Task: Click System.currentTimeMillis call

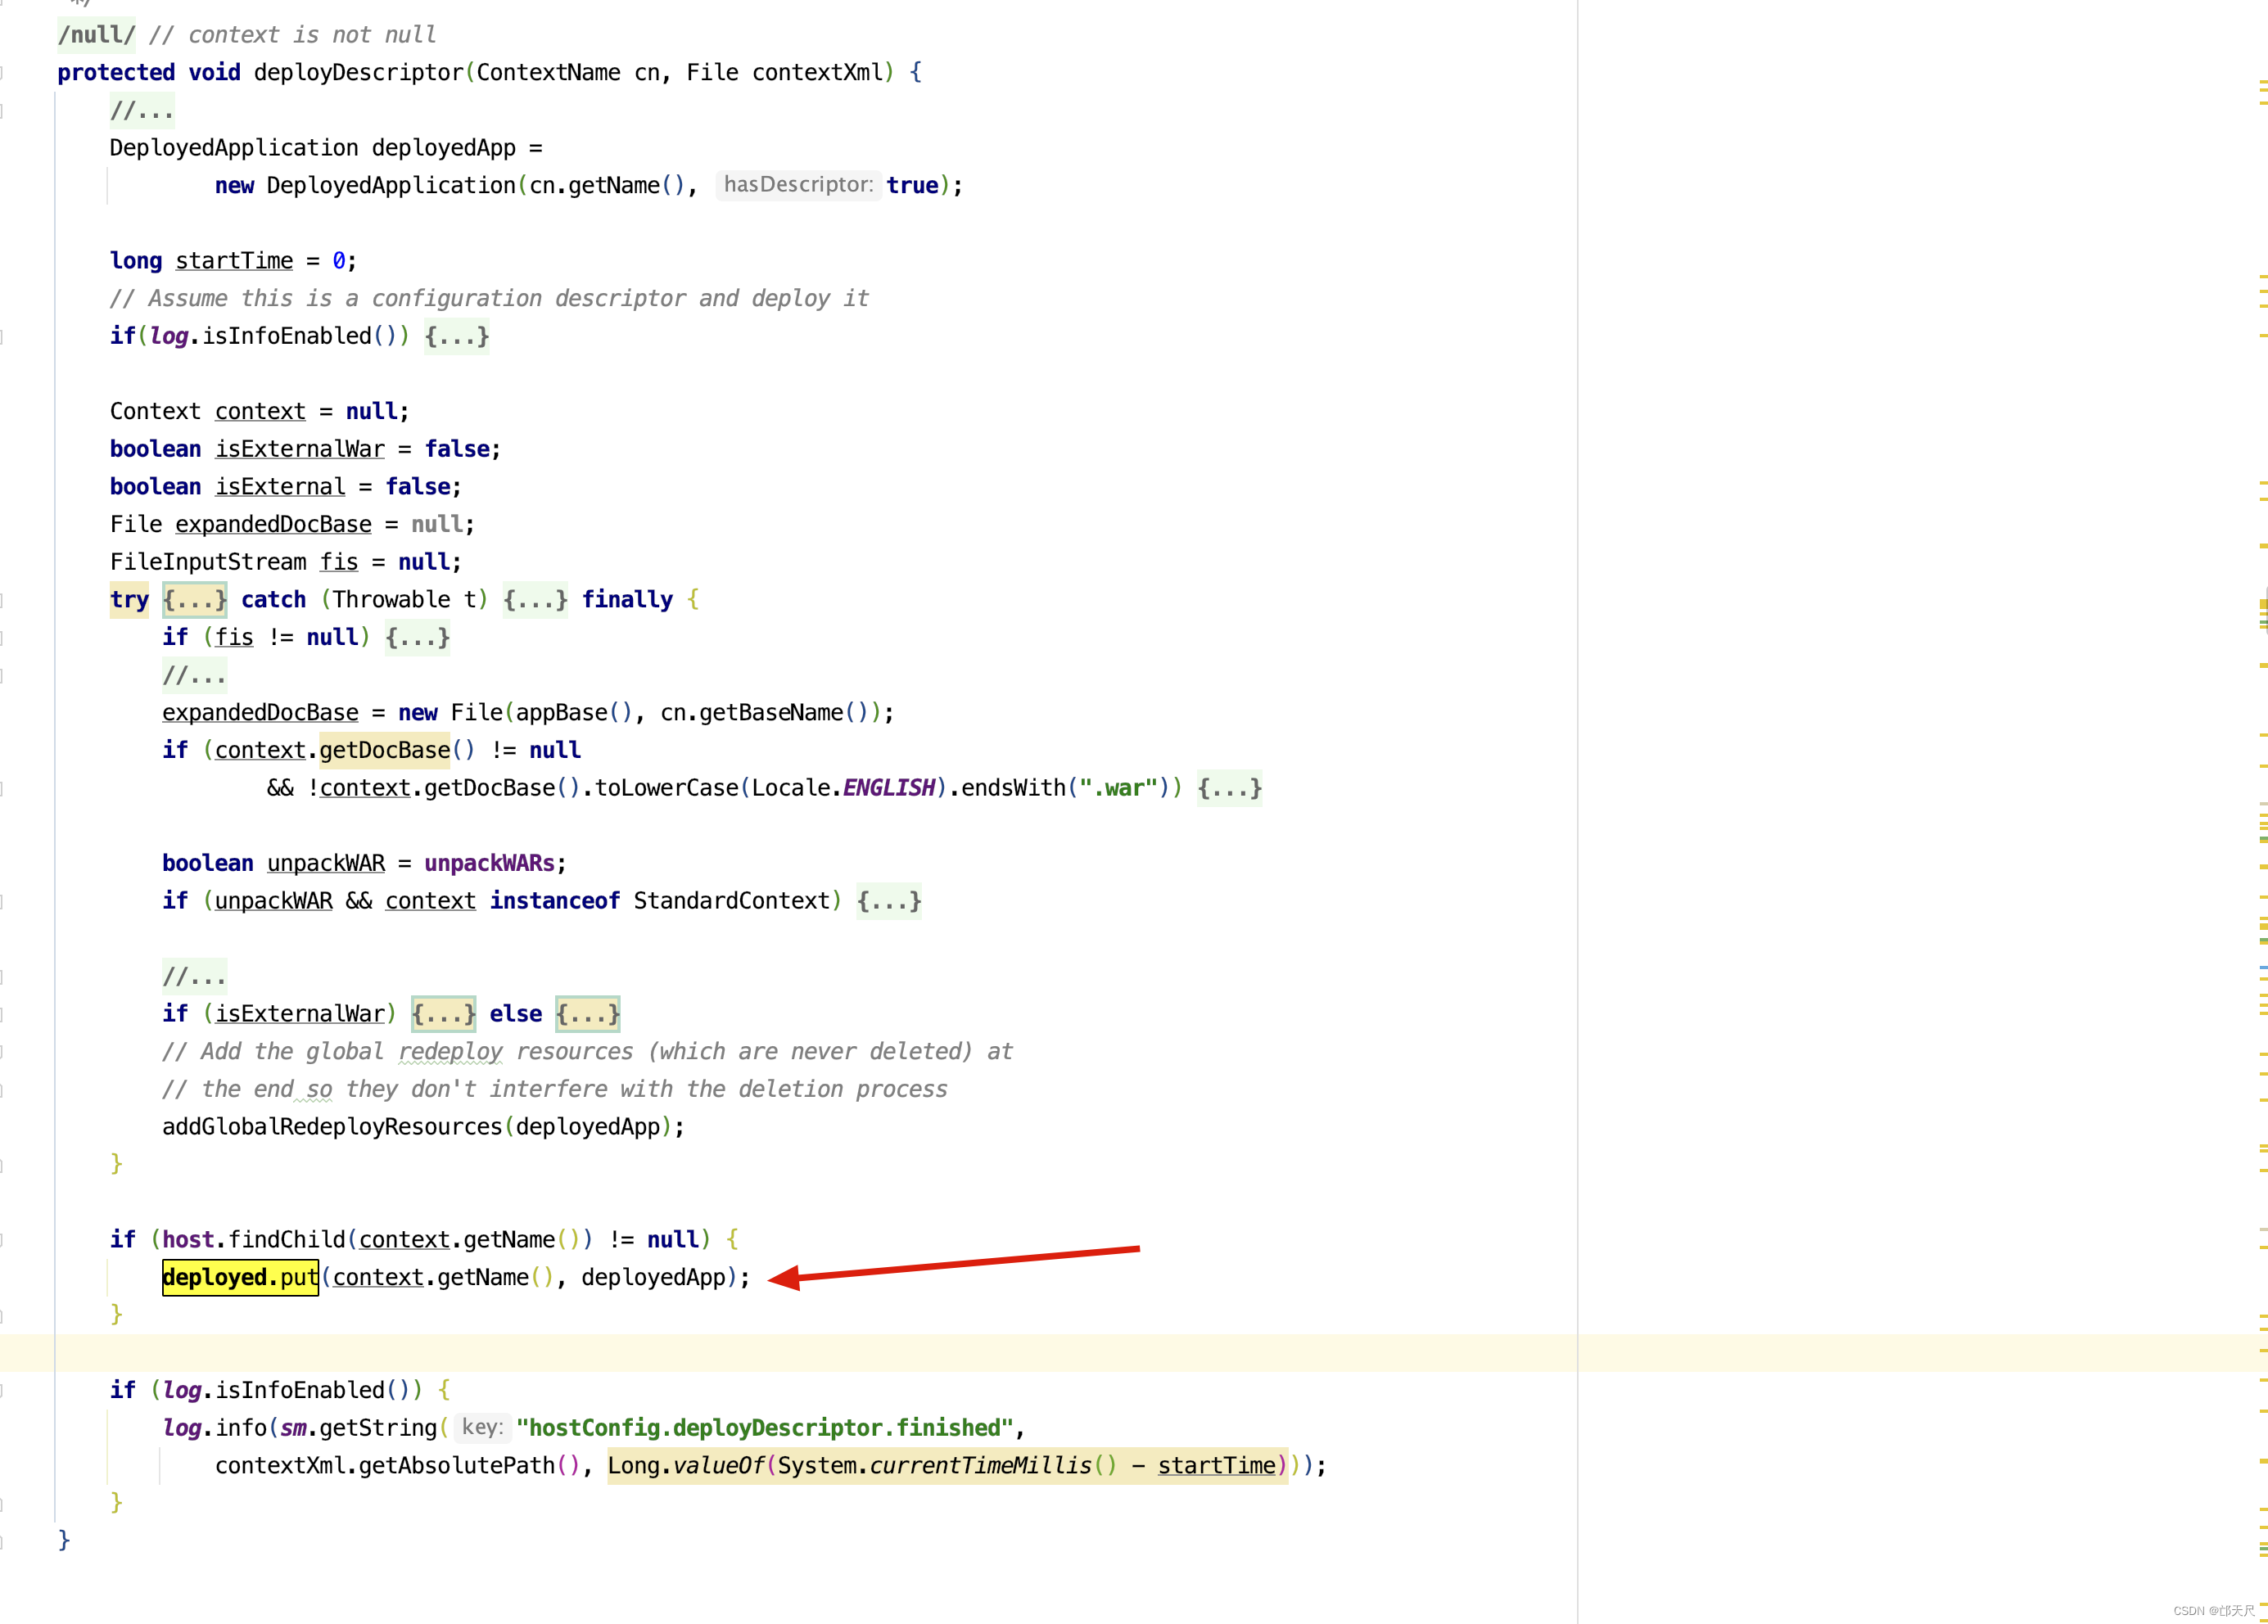Action: tap(947, 1466)
